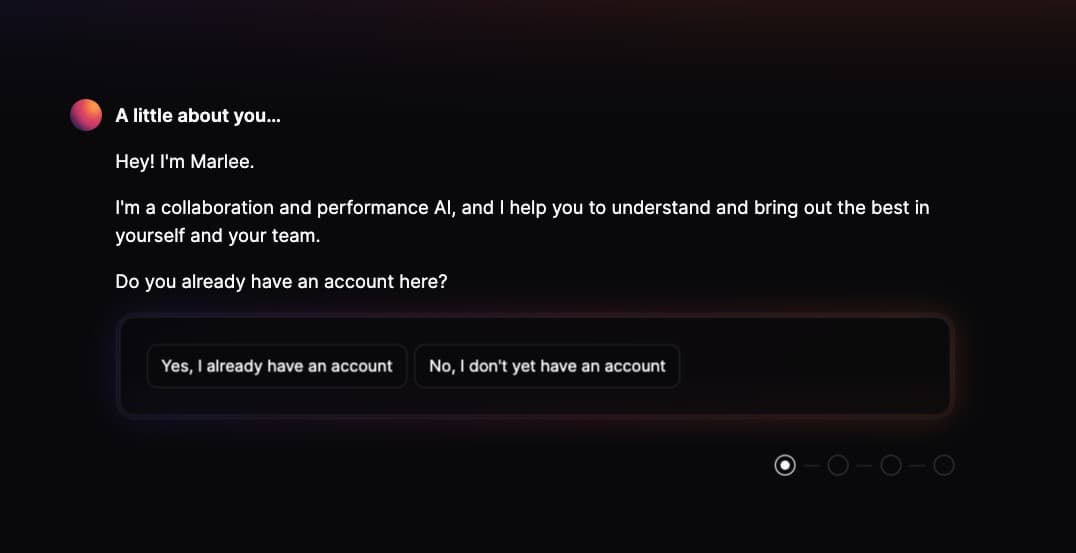Click the question about already having an account
The height and width of the screenshot is (553, 1076).
pos(281,282)
